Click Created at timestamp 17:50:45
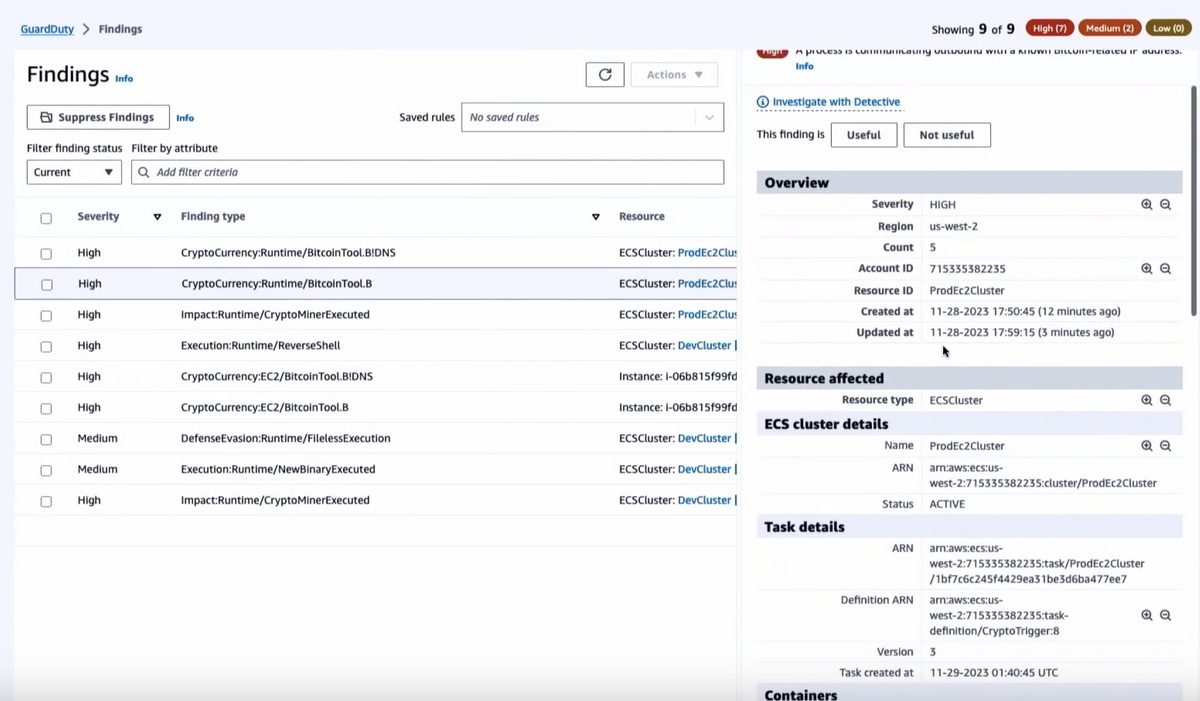The image size is (1200, 701). pos(1025,311)
